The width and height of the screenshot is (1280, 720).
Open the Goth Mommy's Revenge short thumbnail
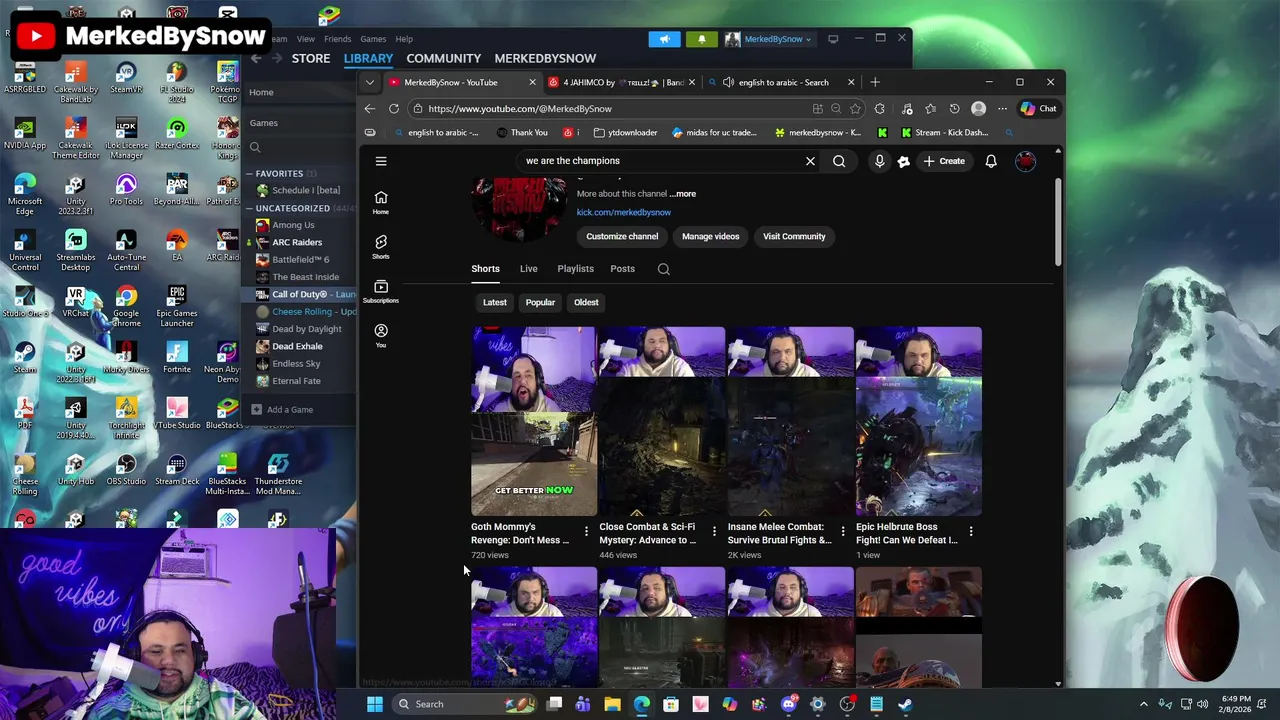tap(534, 421)
